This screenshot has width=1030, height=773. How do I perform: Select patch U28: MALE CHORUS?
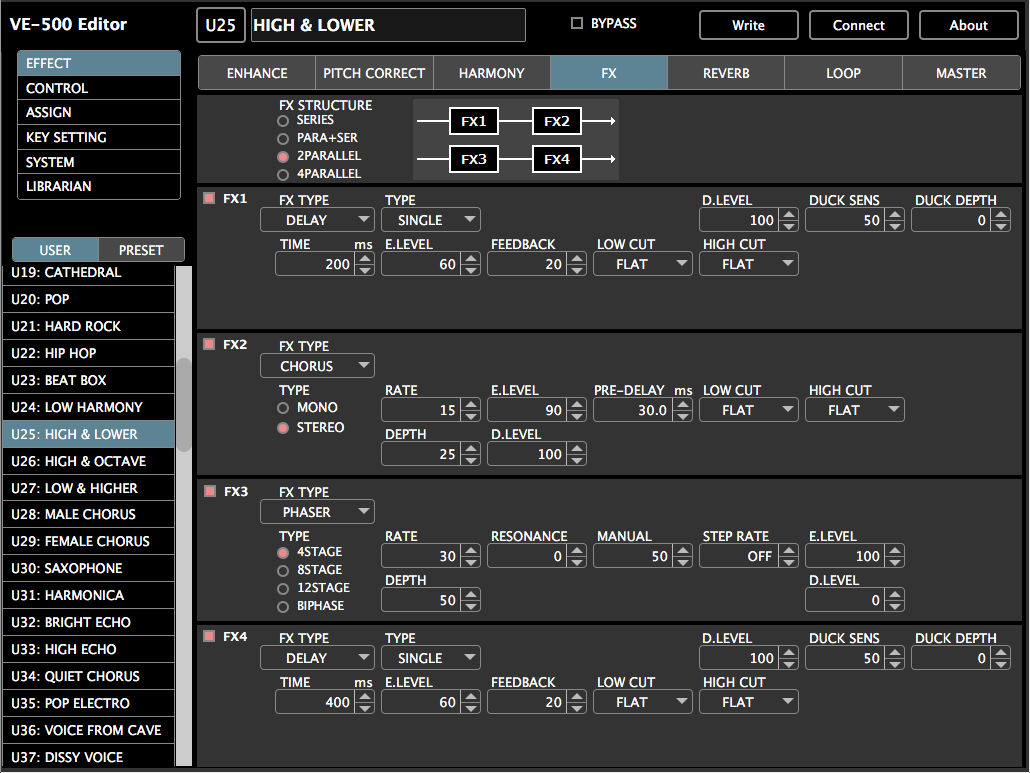pos(89,514)
